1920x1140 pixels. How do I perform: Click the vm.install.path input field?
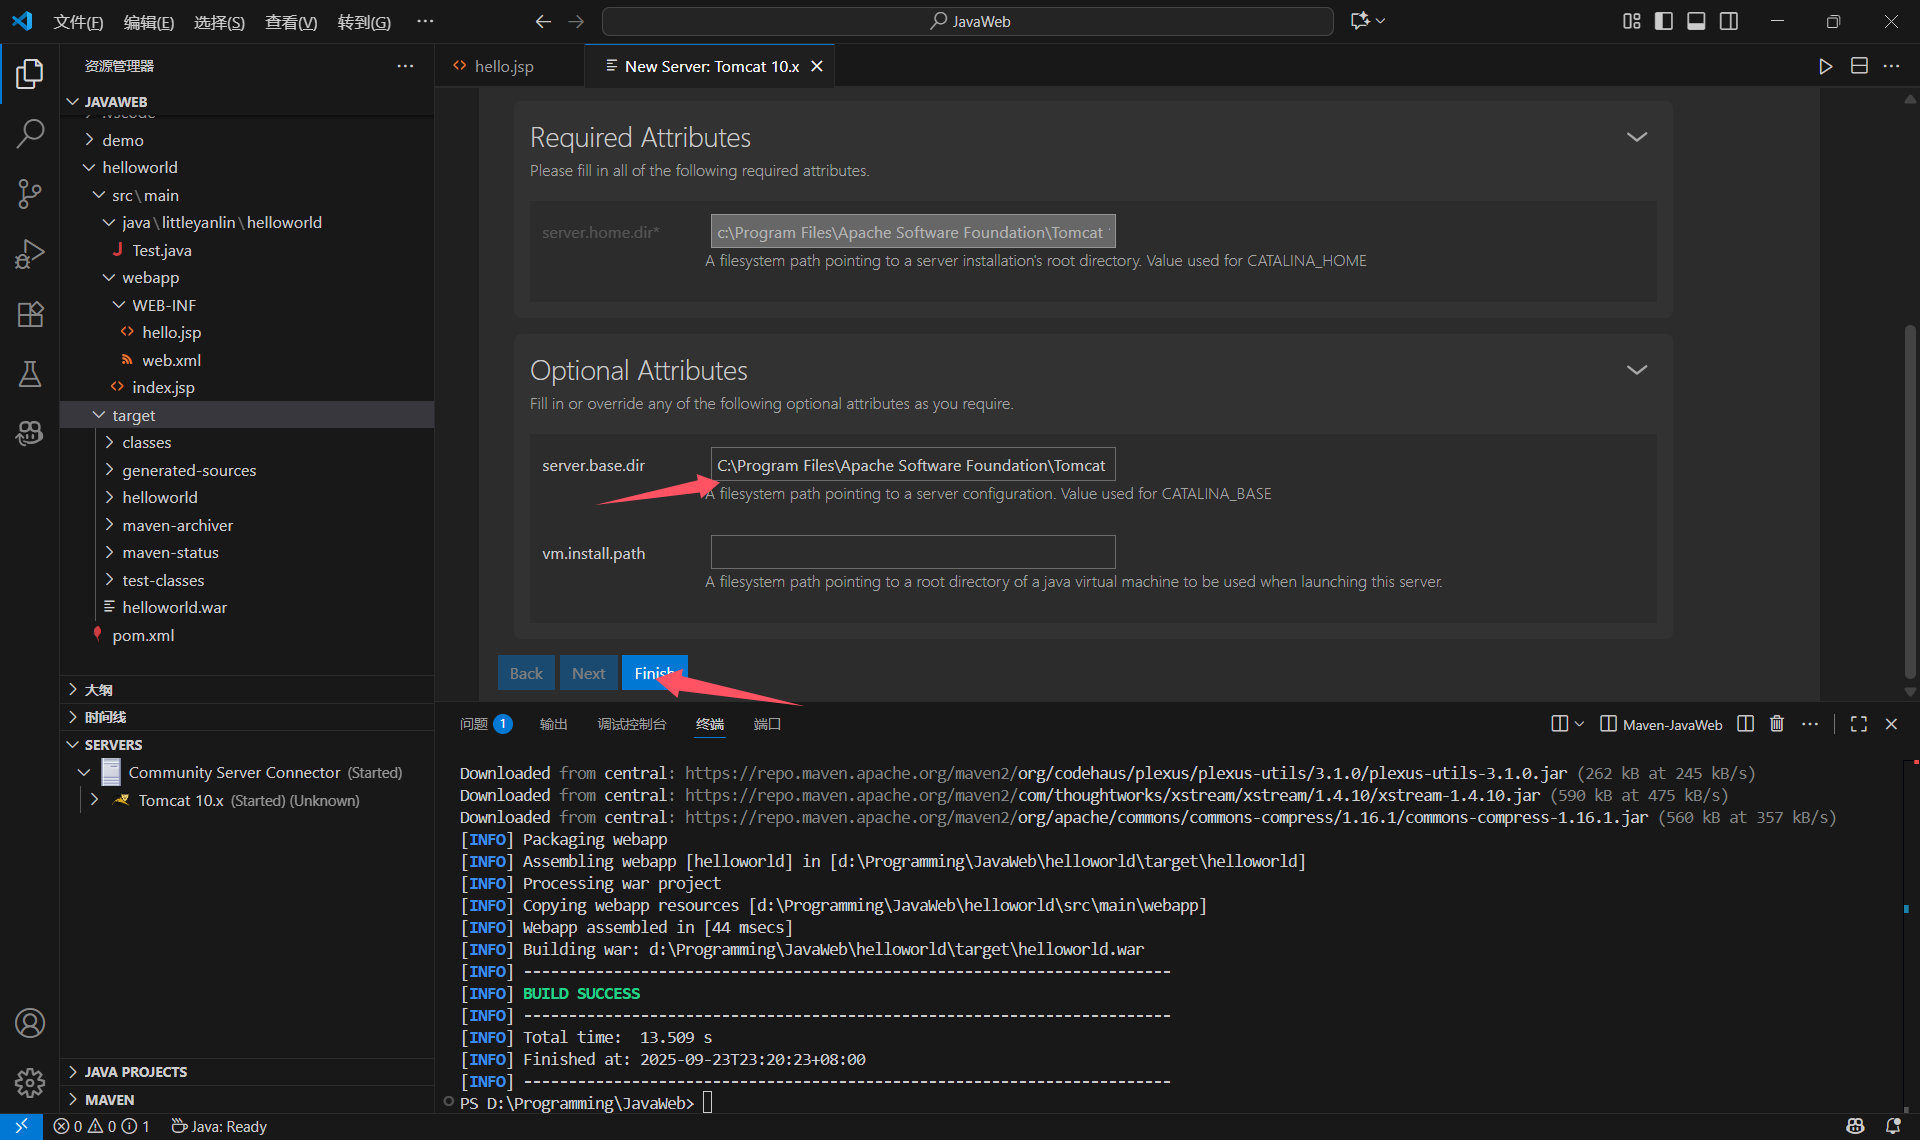[x=912, y=552]
